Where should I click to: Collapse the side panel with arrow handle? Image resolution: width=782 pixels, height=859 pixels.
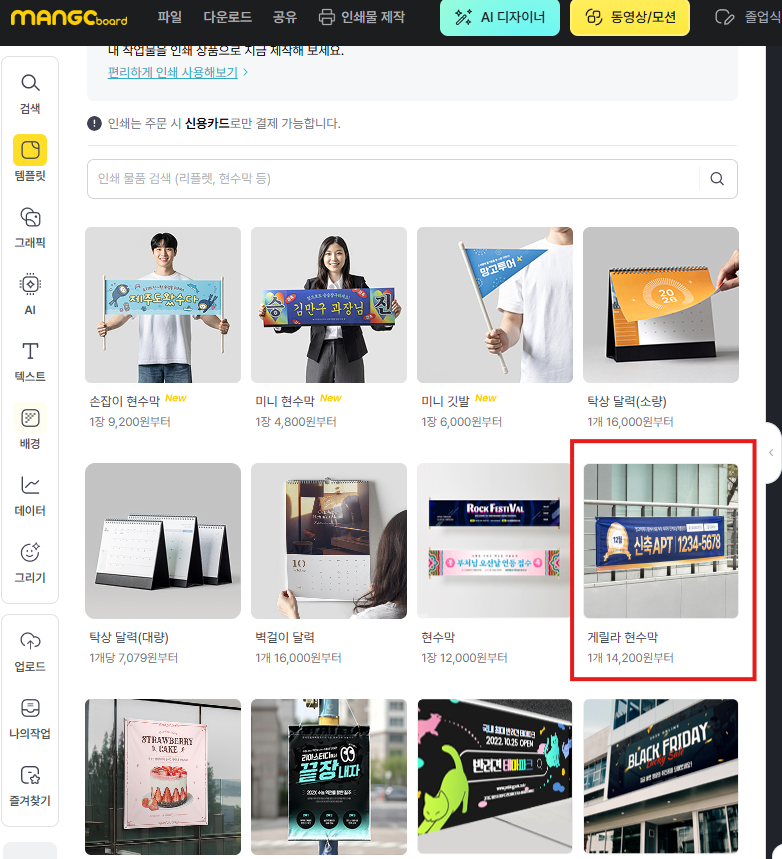tap(771, 453)
